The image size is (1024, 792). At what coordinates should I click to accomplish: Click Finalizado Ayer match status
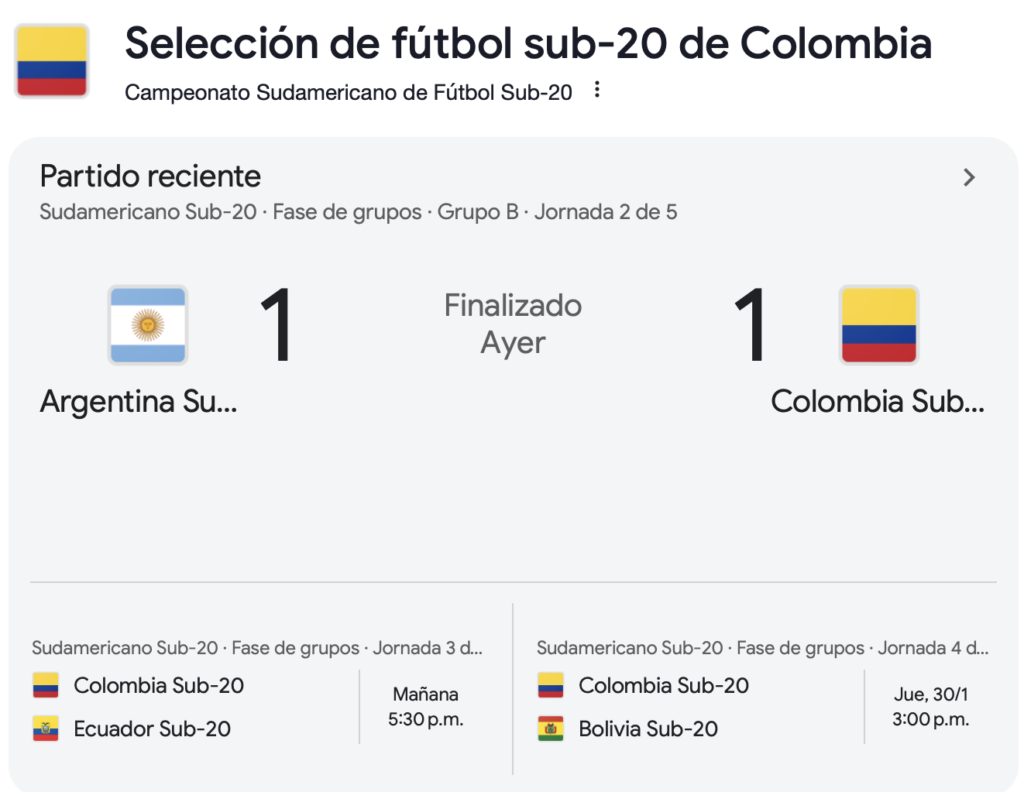[x=513, y=324]
